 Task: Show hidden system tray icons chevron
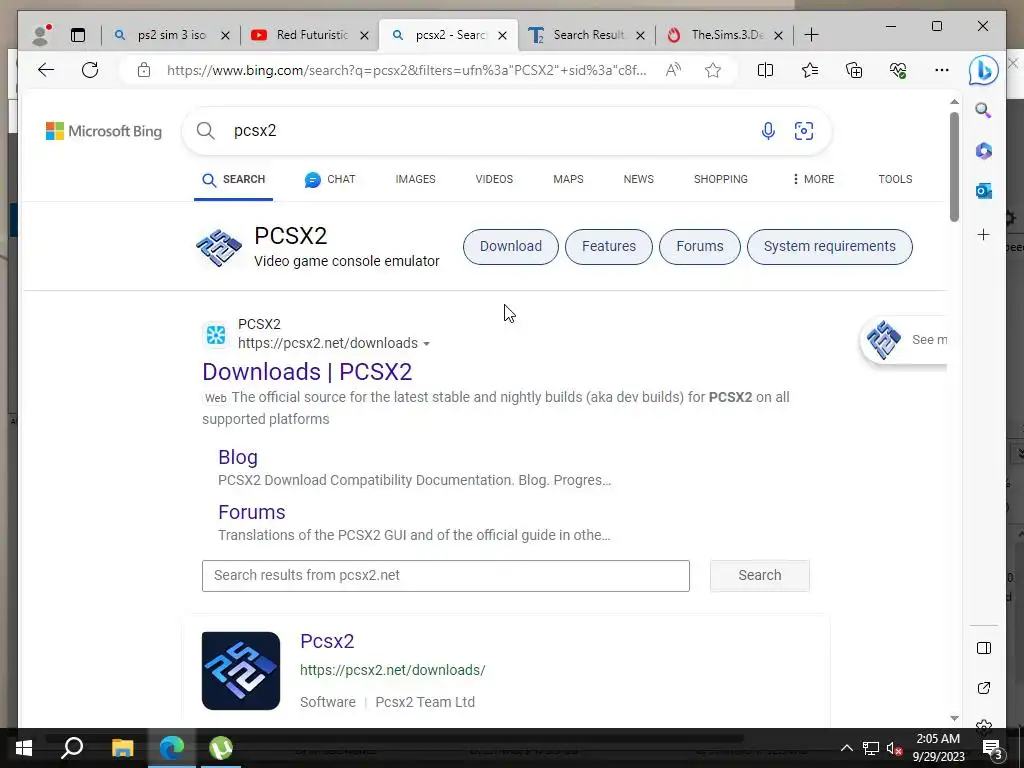846,748
